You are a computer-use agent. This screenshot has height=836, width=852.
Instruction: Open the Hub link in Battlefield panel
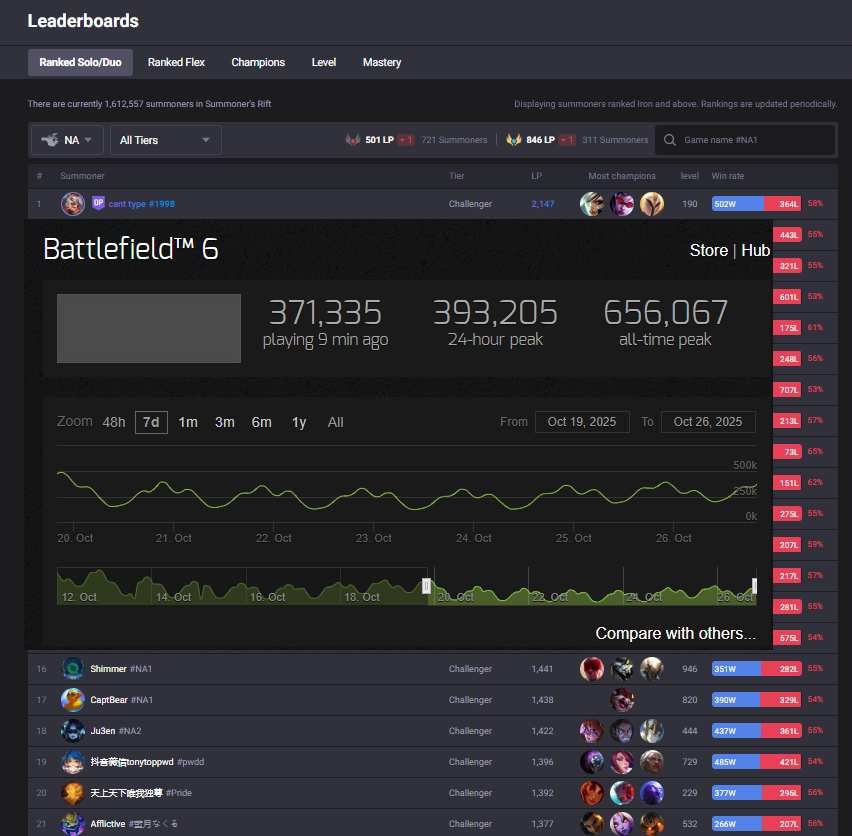755,250
